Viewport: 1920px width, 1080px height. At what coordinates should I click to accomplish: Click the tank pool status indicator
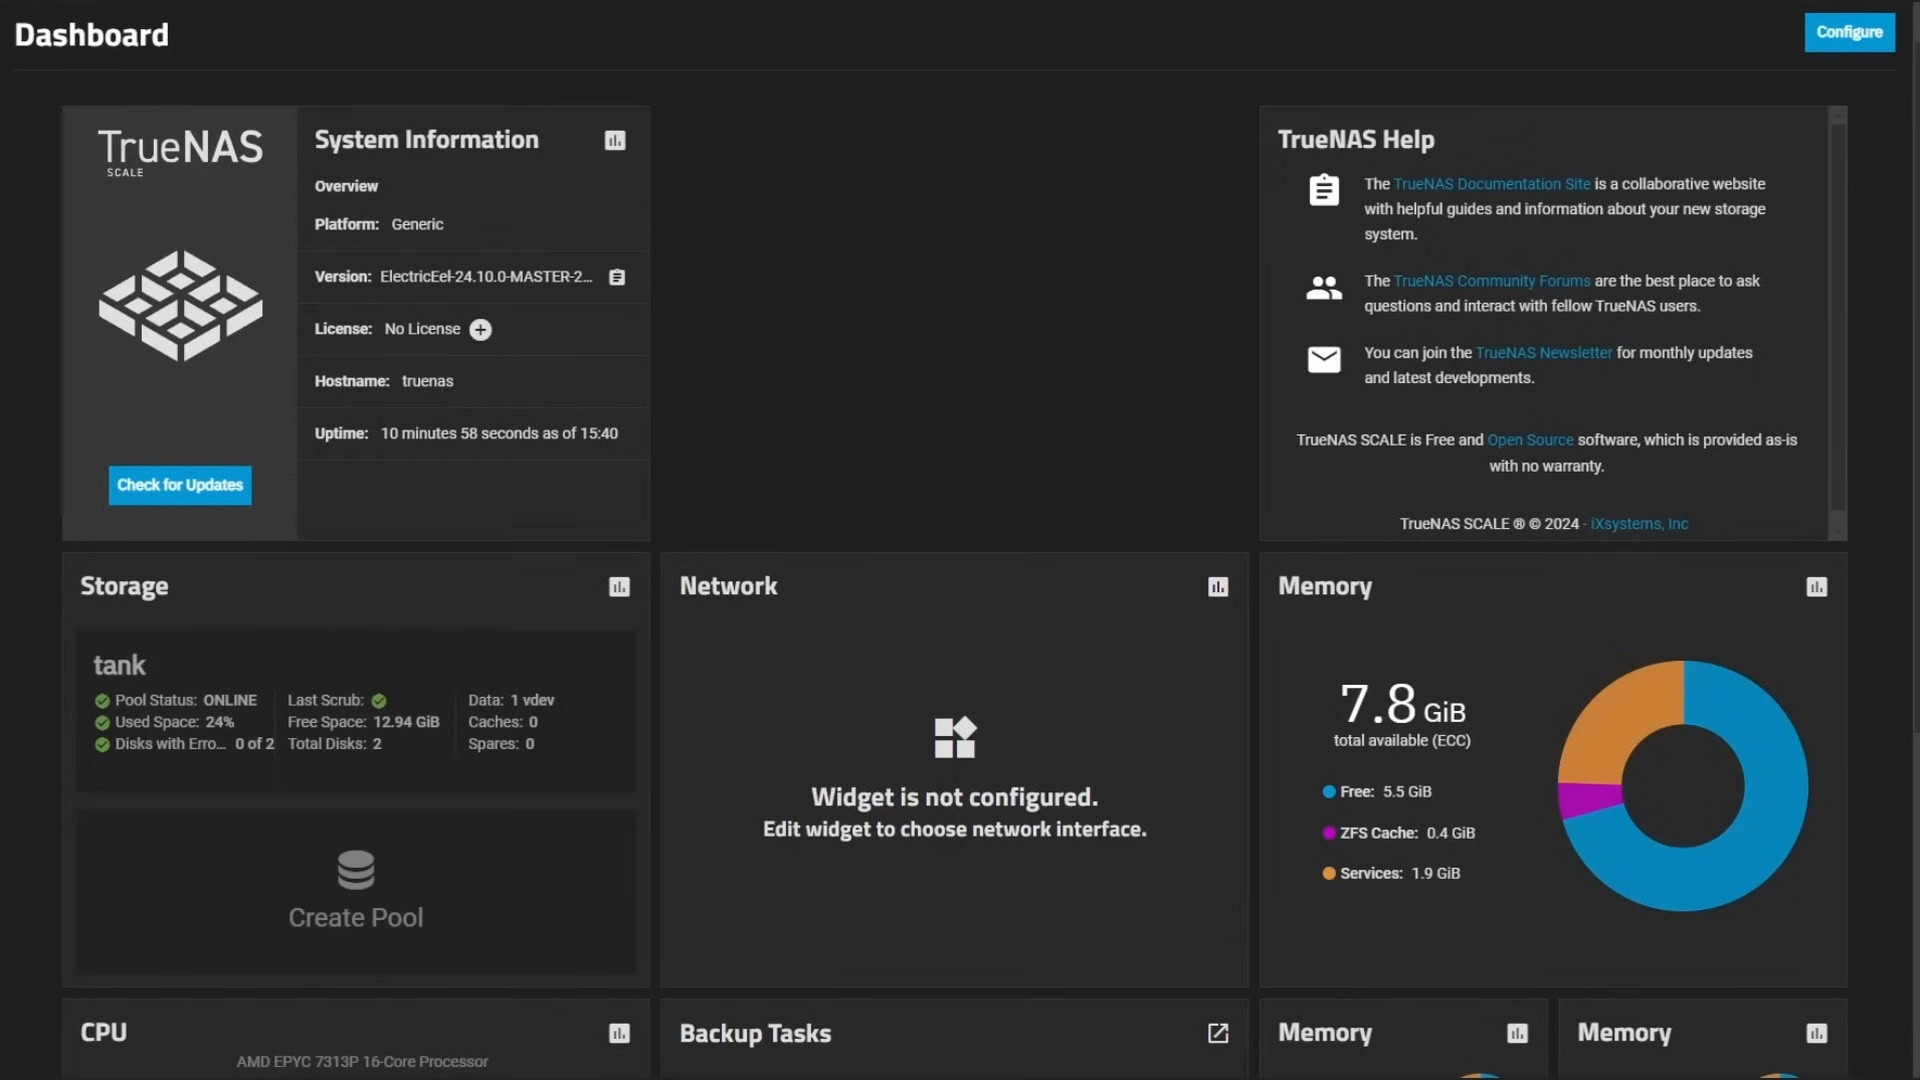tap(103, 699)
